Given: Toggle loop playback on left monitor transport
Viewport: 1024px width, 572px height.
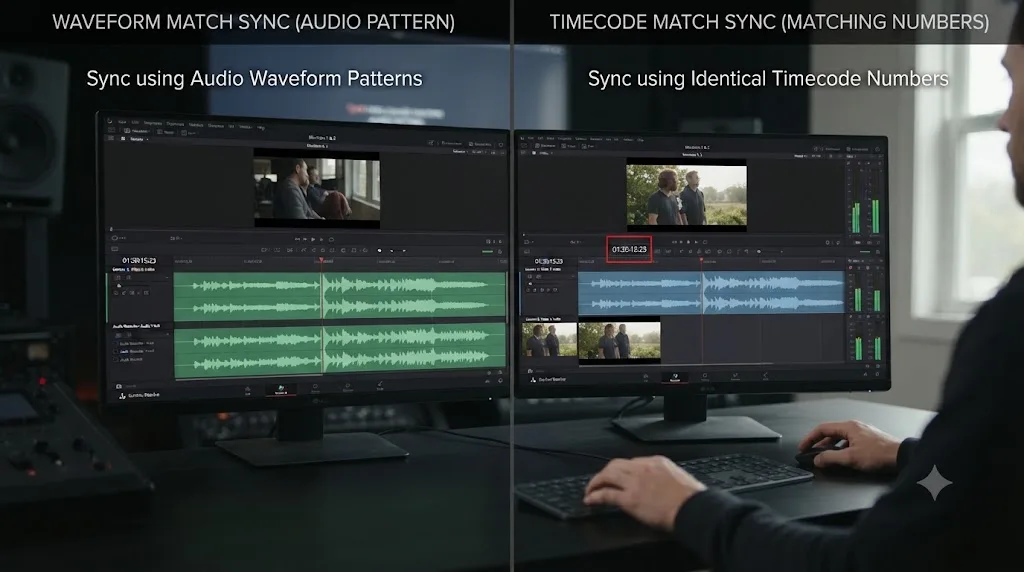Looking at the screenshot, I should 331,240.
